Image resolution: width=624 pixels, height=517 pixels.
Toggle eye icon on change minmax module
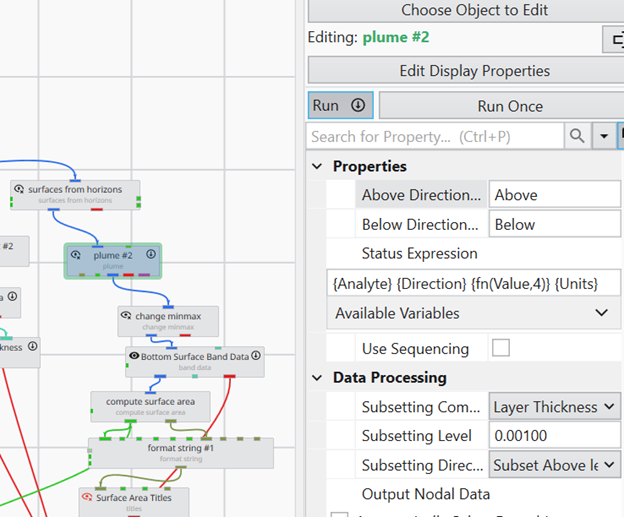126,315
